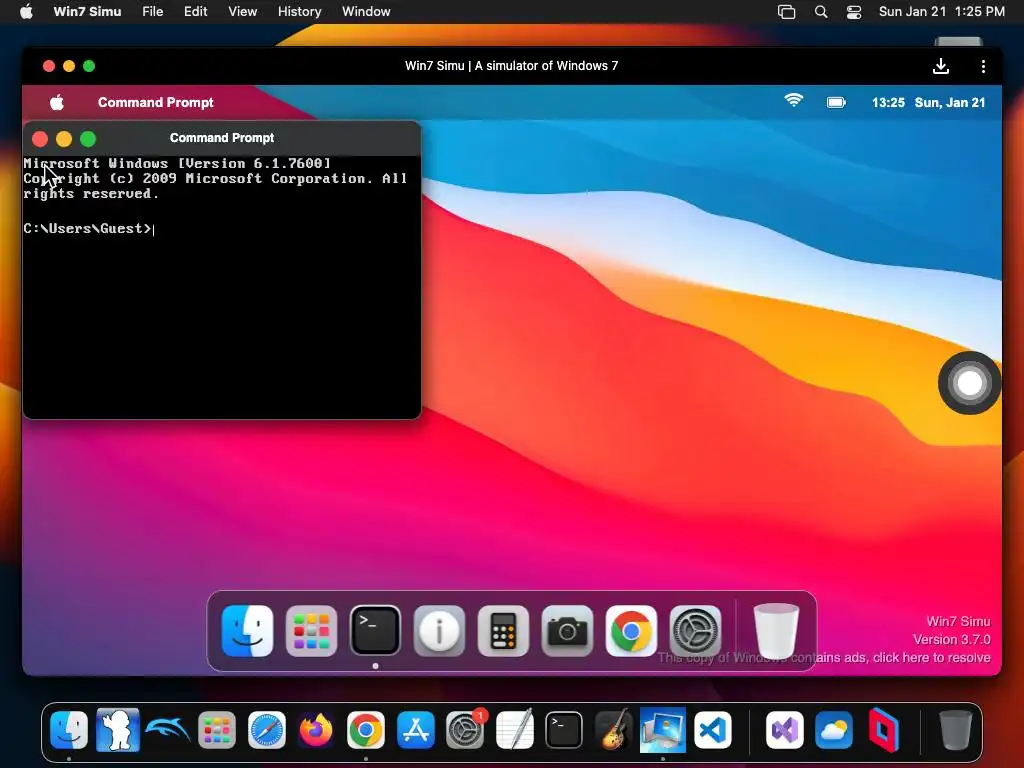Click the Apple logo in simulator menu bar

point(57,103)
